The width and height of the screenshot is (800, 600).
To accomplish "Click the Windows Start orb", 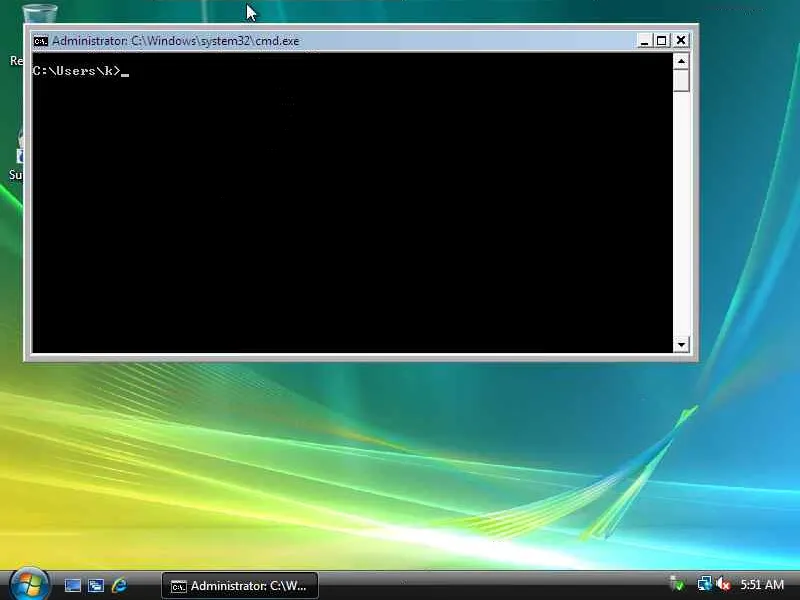I will (29, 584).
